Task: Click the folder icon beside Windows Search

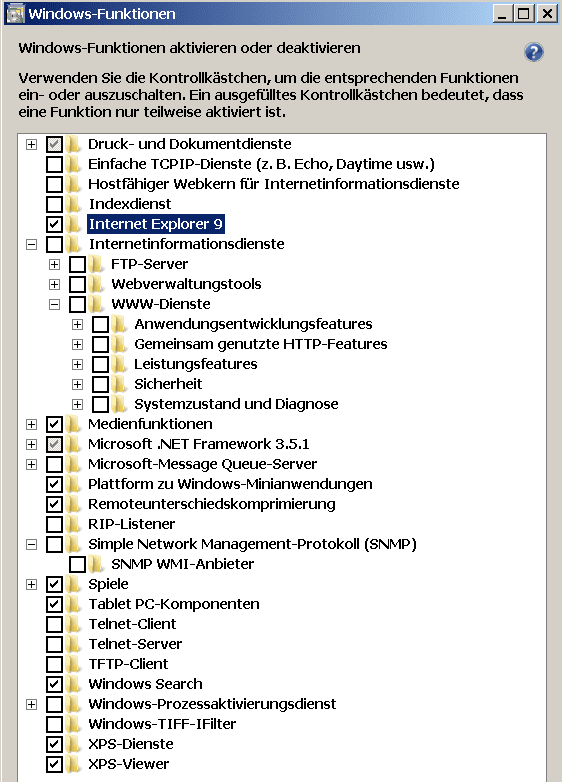Action: pos(73,684)
